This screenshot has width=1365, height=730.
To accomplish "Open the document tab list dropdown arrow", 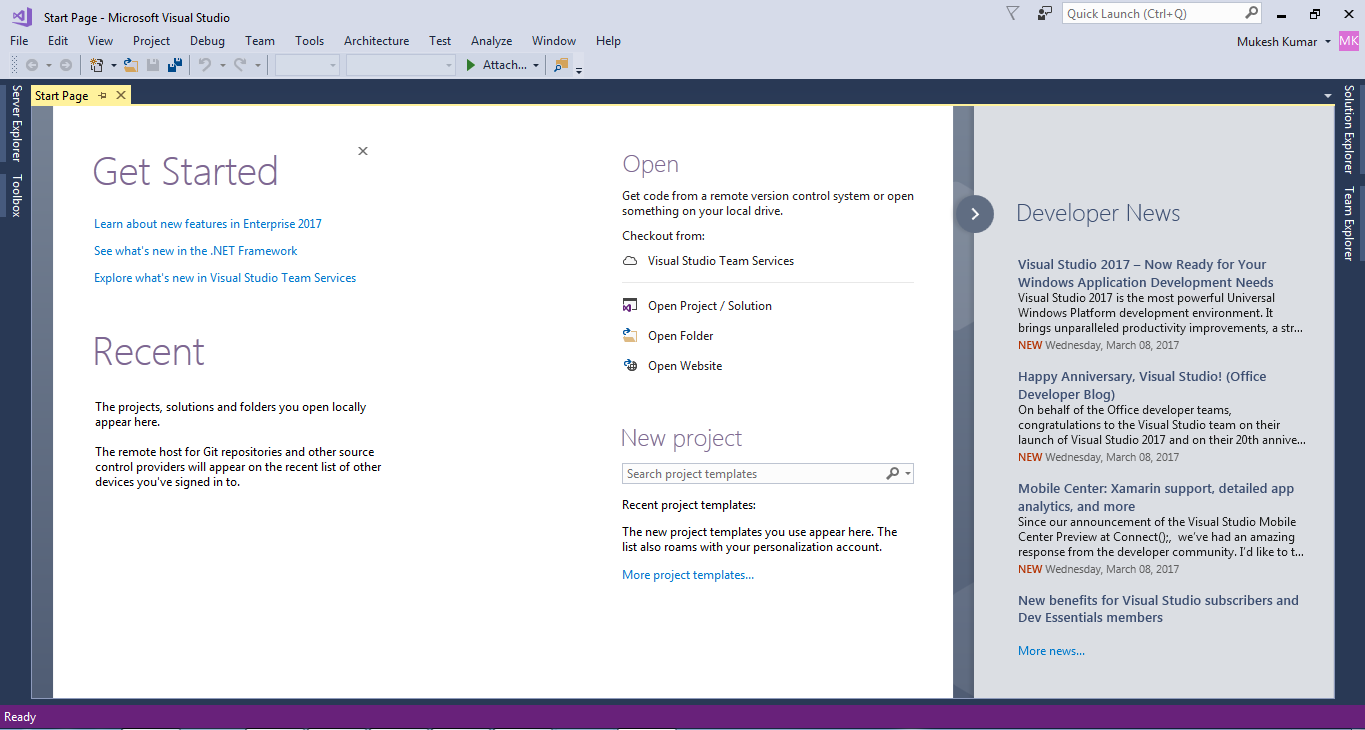I will click(x=1328, y=96).
